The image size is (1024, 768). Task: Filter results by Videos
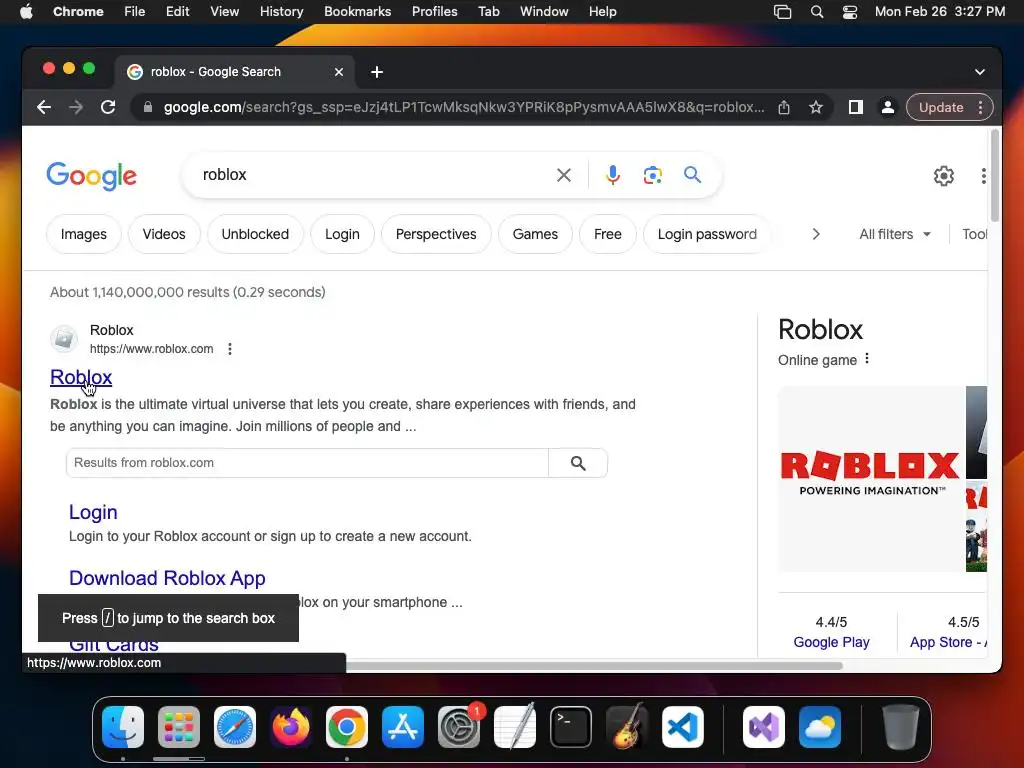pos(164,234)
